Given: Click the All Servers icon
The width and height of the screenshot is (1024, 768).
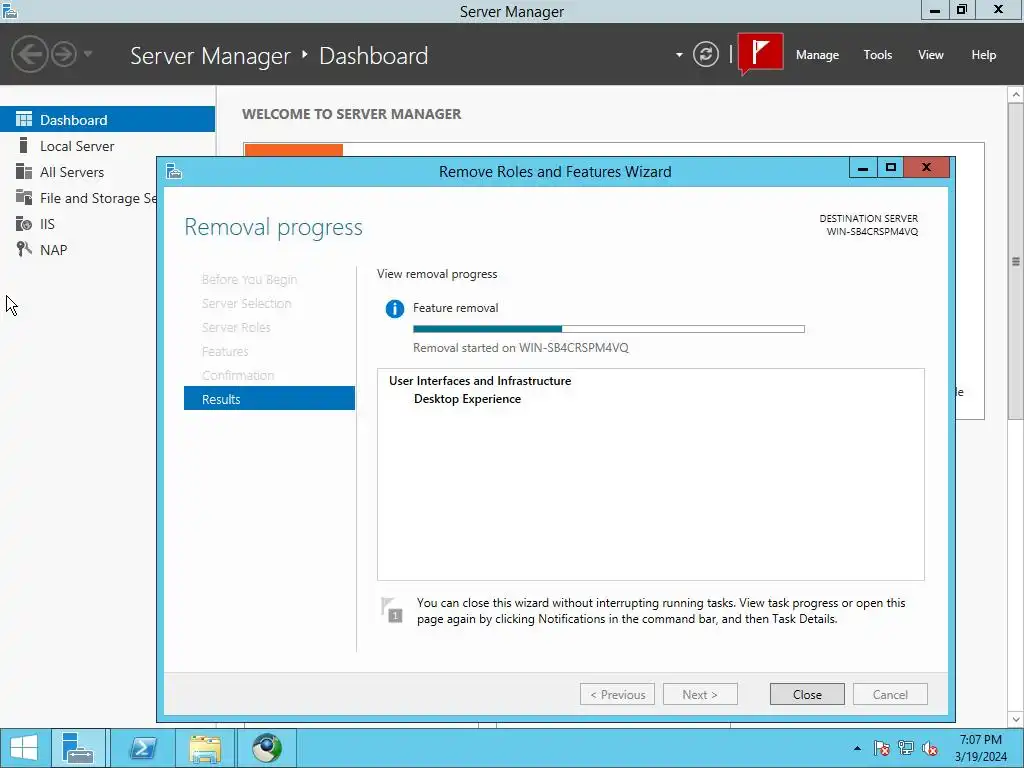Looking at the screenshot, I should pyautogui.click(x=24, y=171).
